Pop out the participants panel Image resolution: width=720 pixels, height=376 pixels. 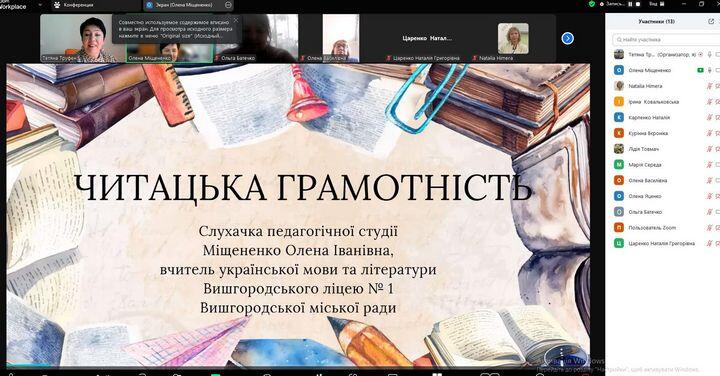[x=711, y=21]
